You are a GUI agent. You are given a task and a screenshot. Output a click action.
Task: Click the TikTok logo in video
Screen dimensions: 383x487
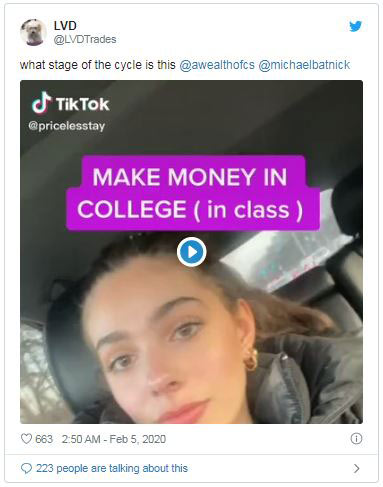(x=41, y=103)
